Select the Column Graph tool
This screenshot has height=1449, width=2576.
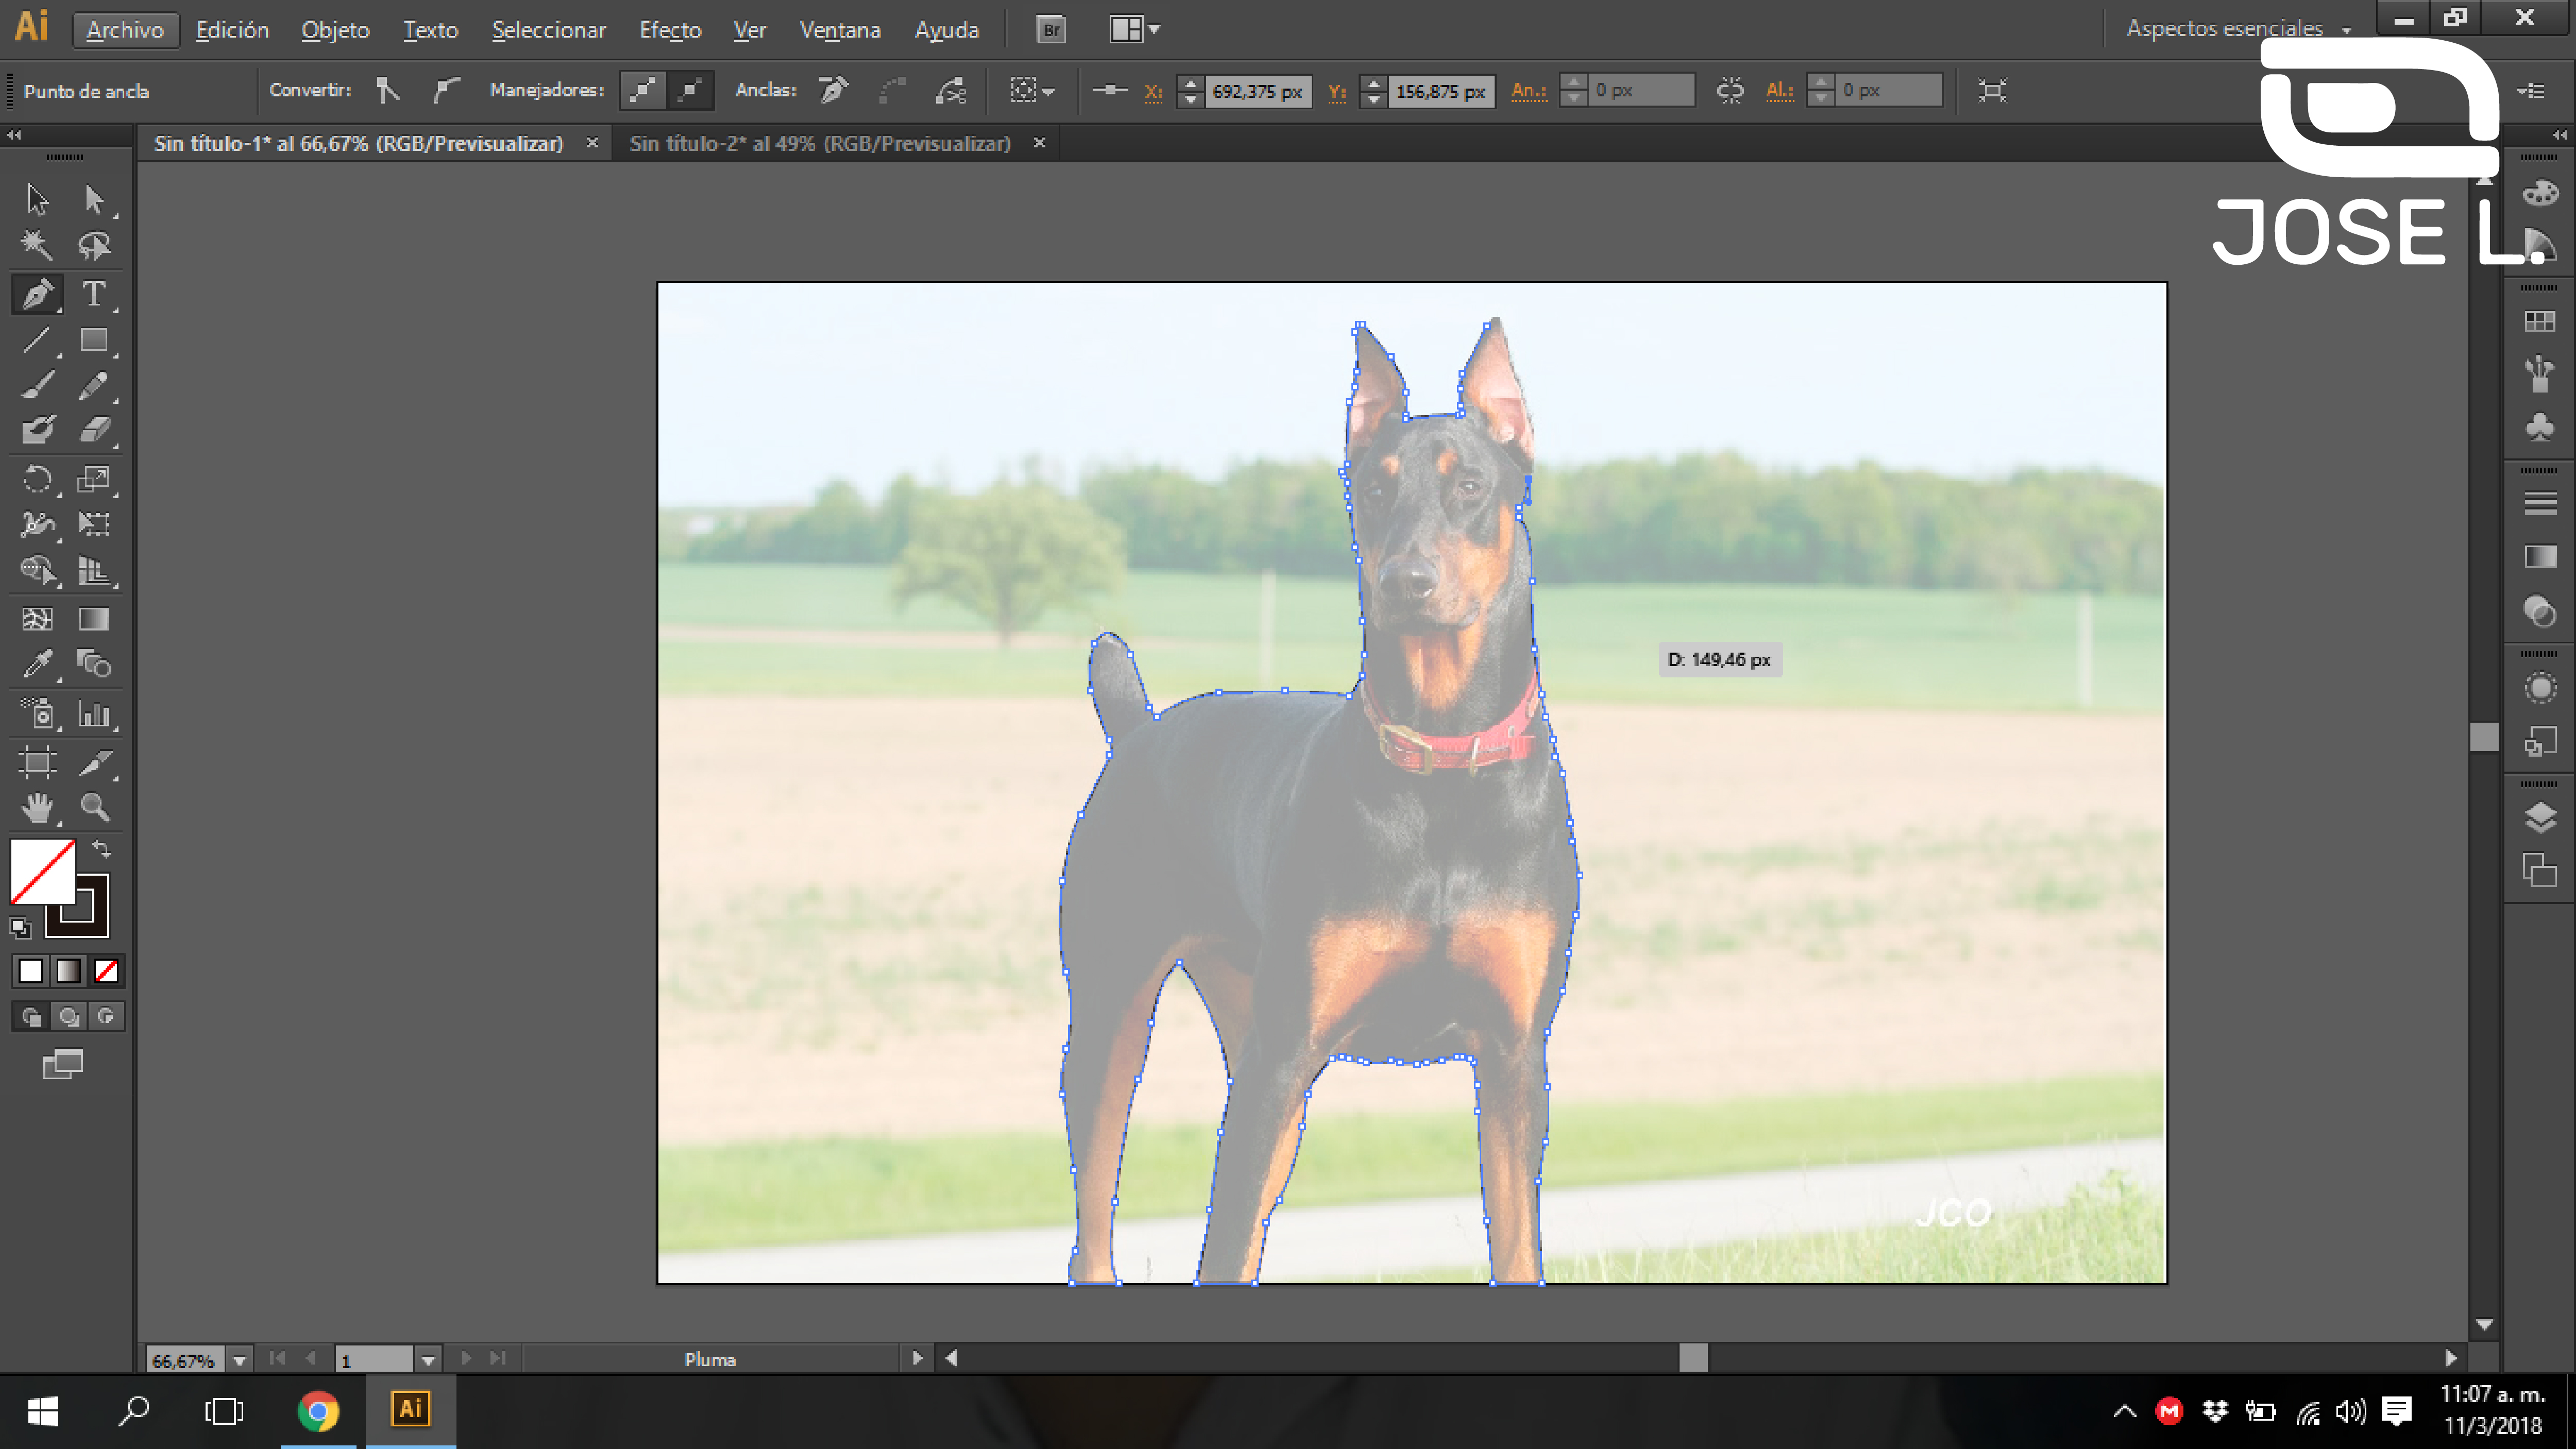coord(94,714)
